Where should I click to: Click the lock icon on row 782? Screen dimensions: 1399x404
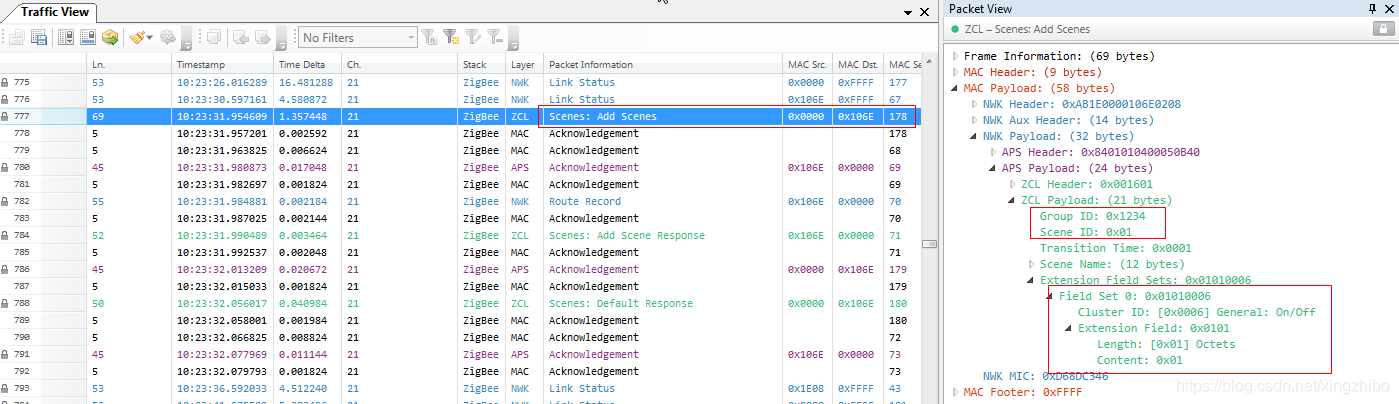[5, 201]
